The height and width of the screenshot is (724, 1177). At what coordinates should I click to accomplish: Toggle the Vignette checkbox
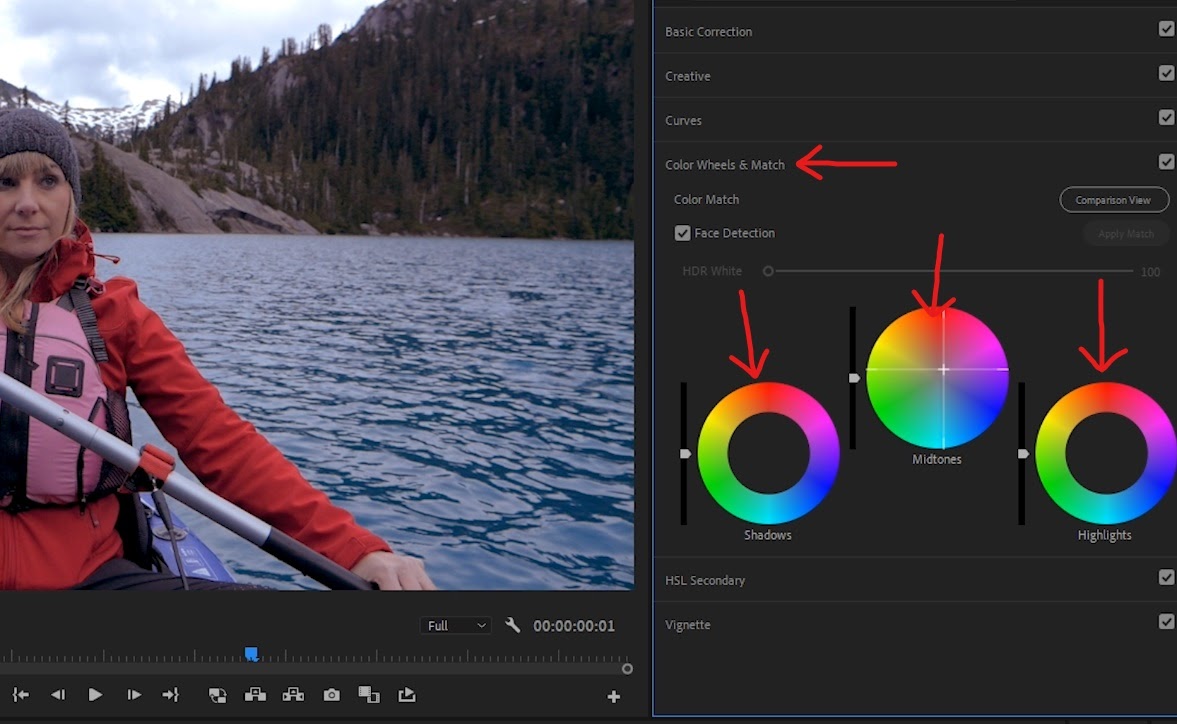(x=1166, y=621)
